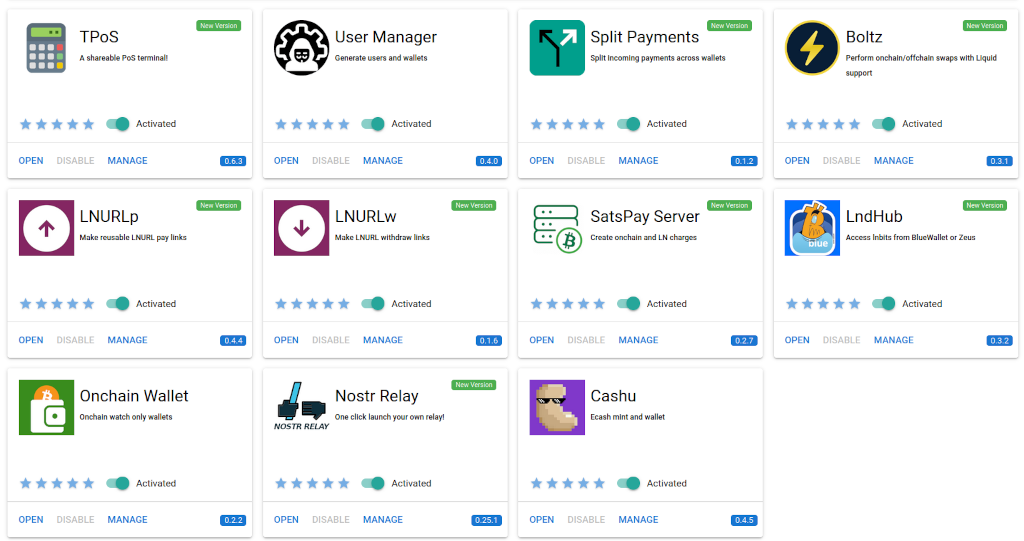
Task: Toggle the Boltz Activated switch
Action: point(884,123)
